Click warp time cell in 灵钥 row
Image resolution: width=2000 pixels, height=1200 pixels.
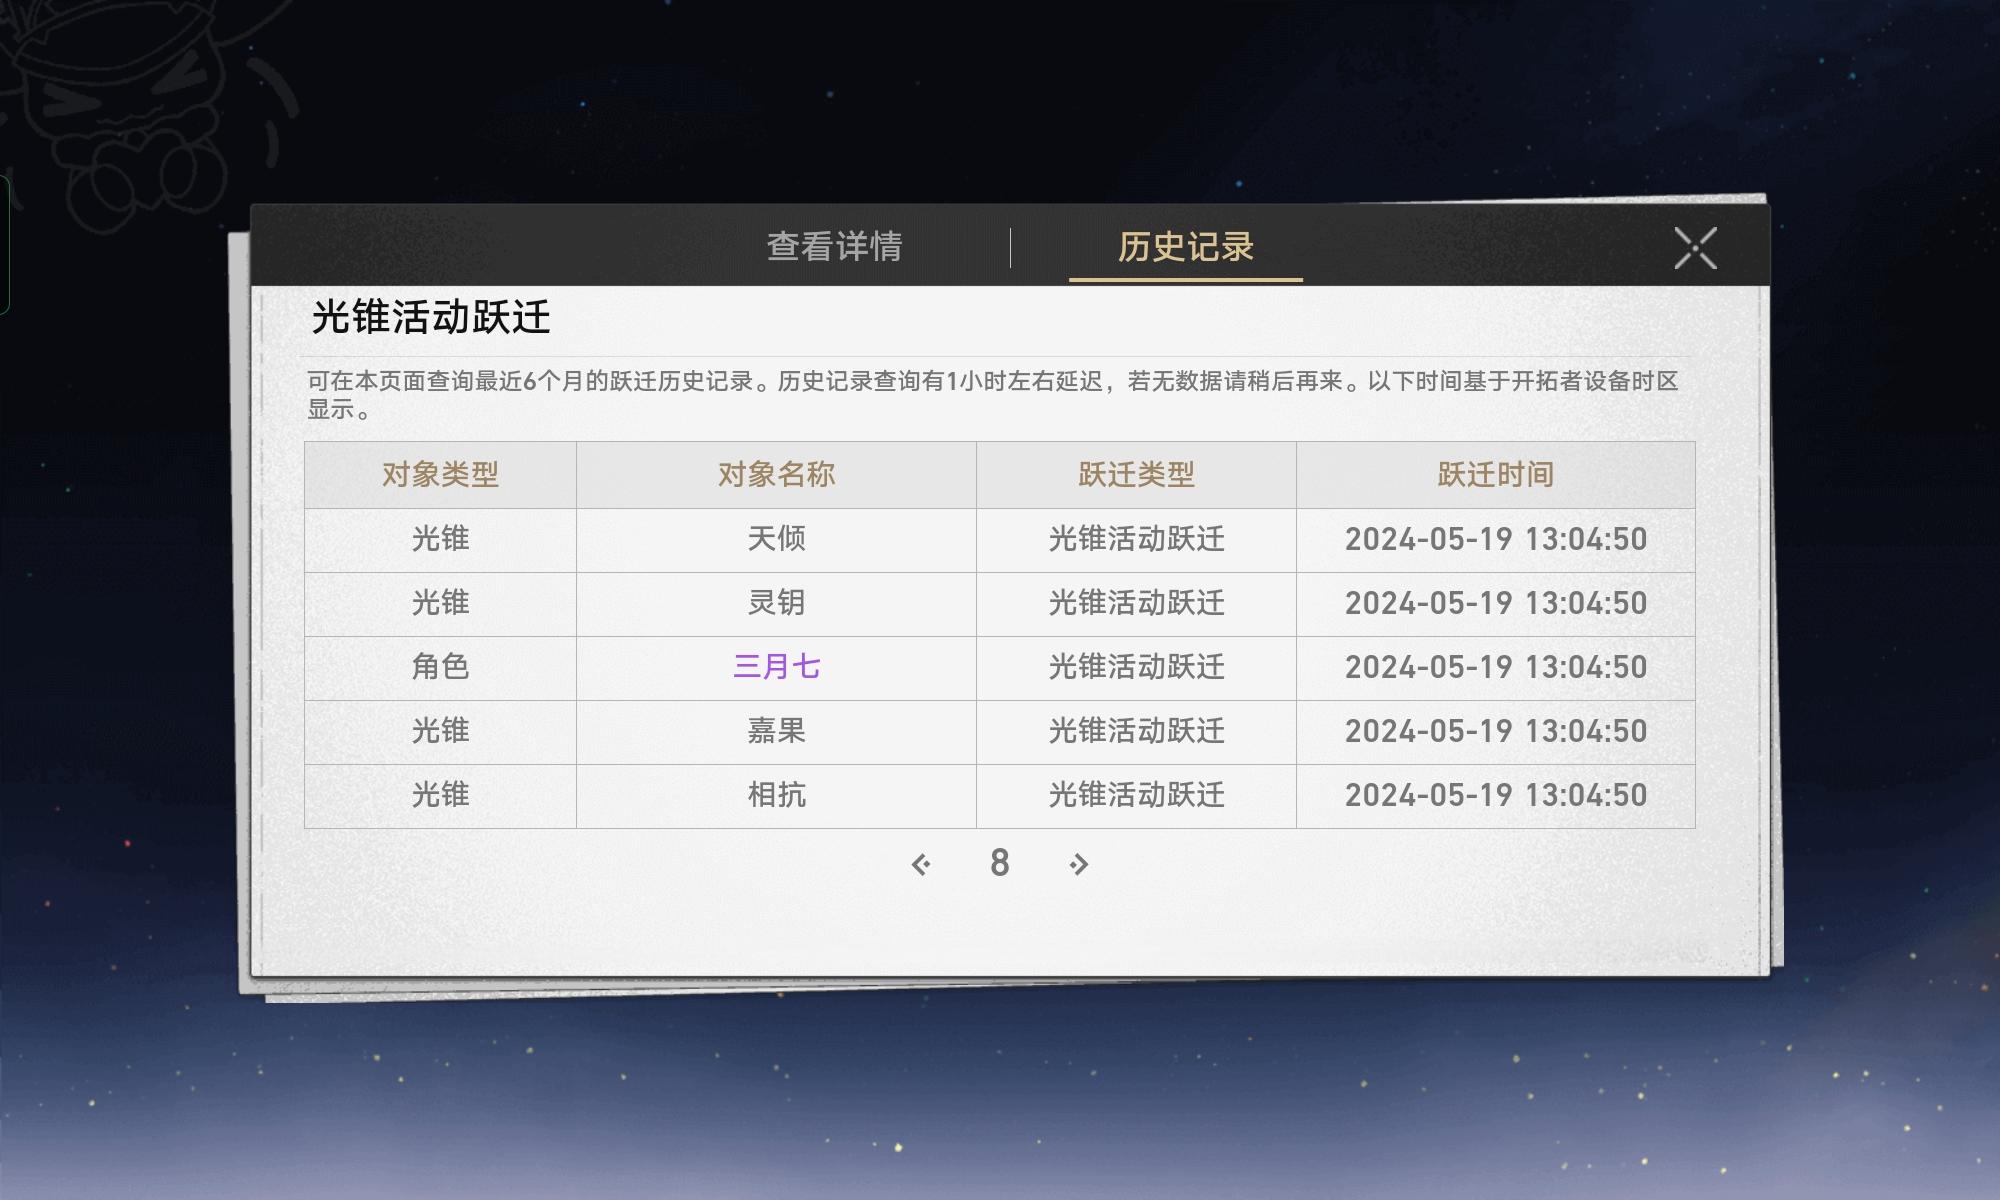pyautogui.click(x=1496, y=603)
